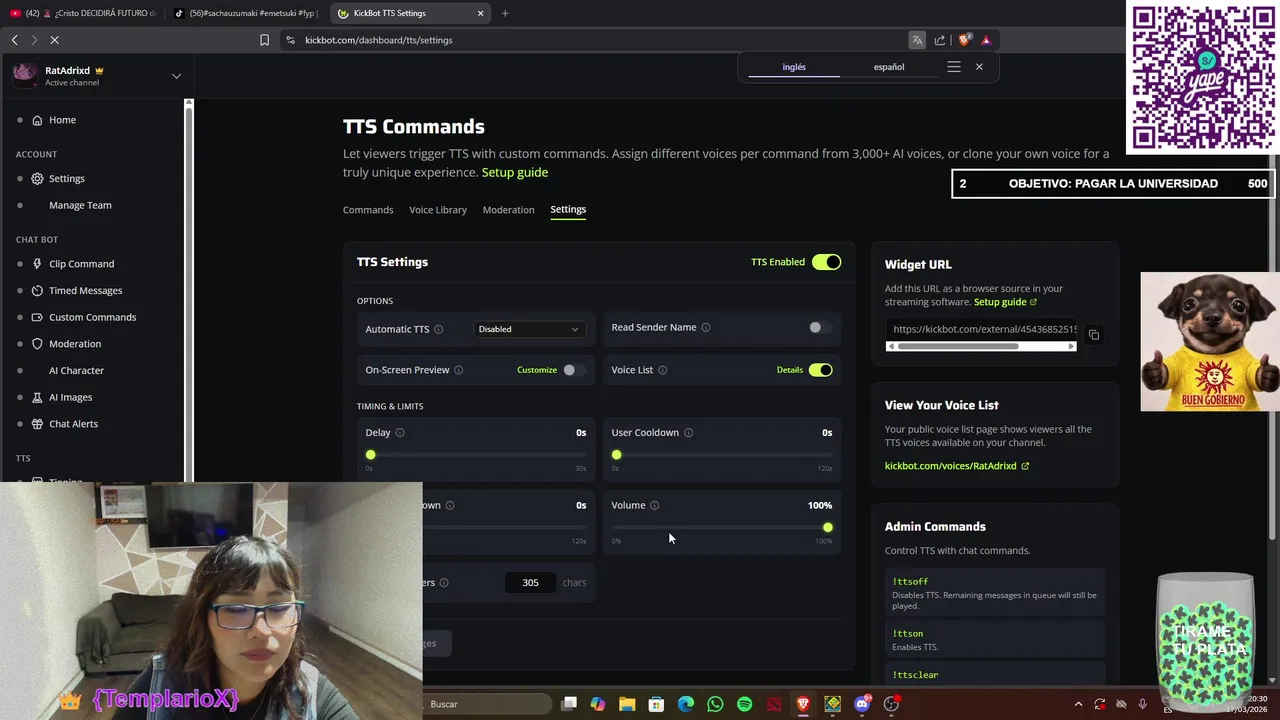Close the translation popup

979,67
